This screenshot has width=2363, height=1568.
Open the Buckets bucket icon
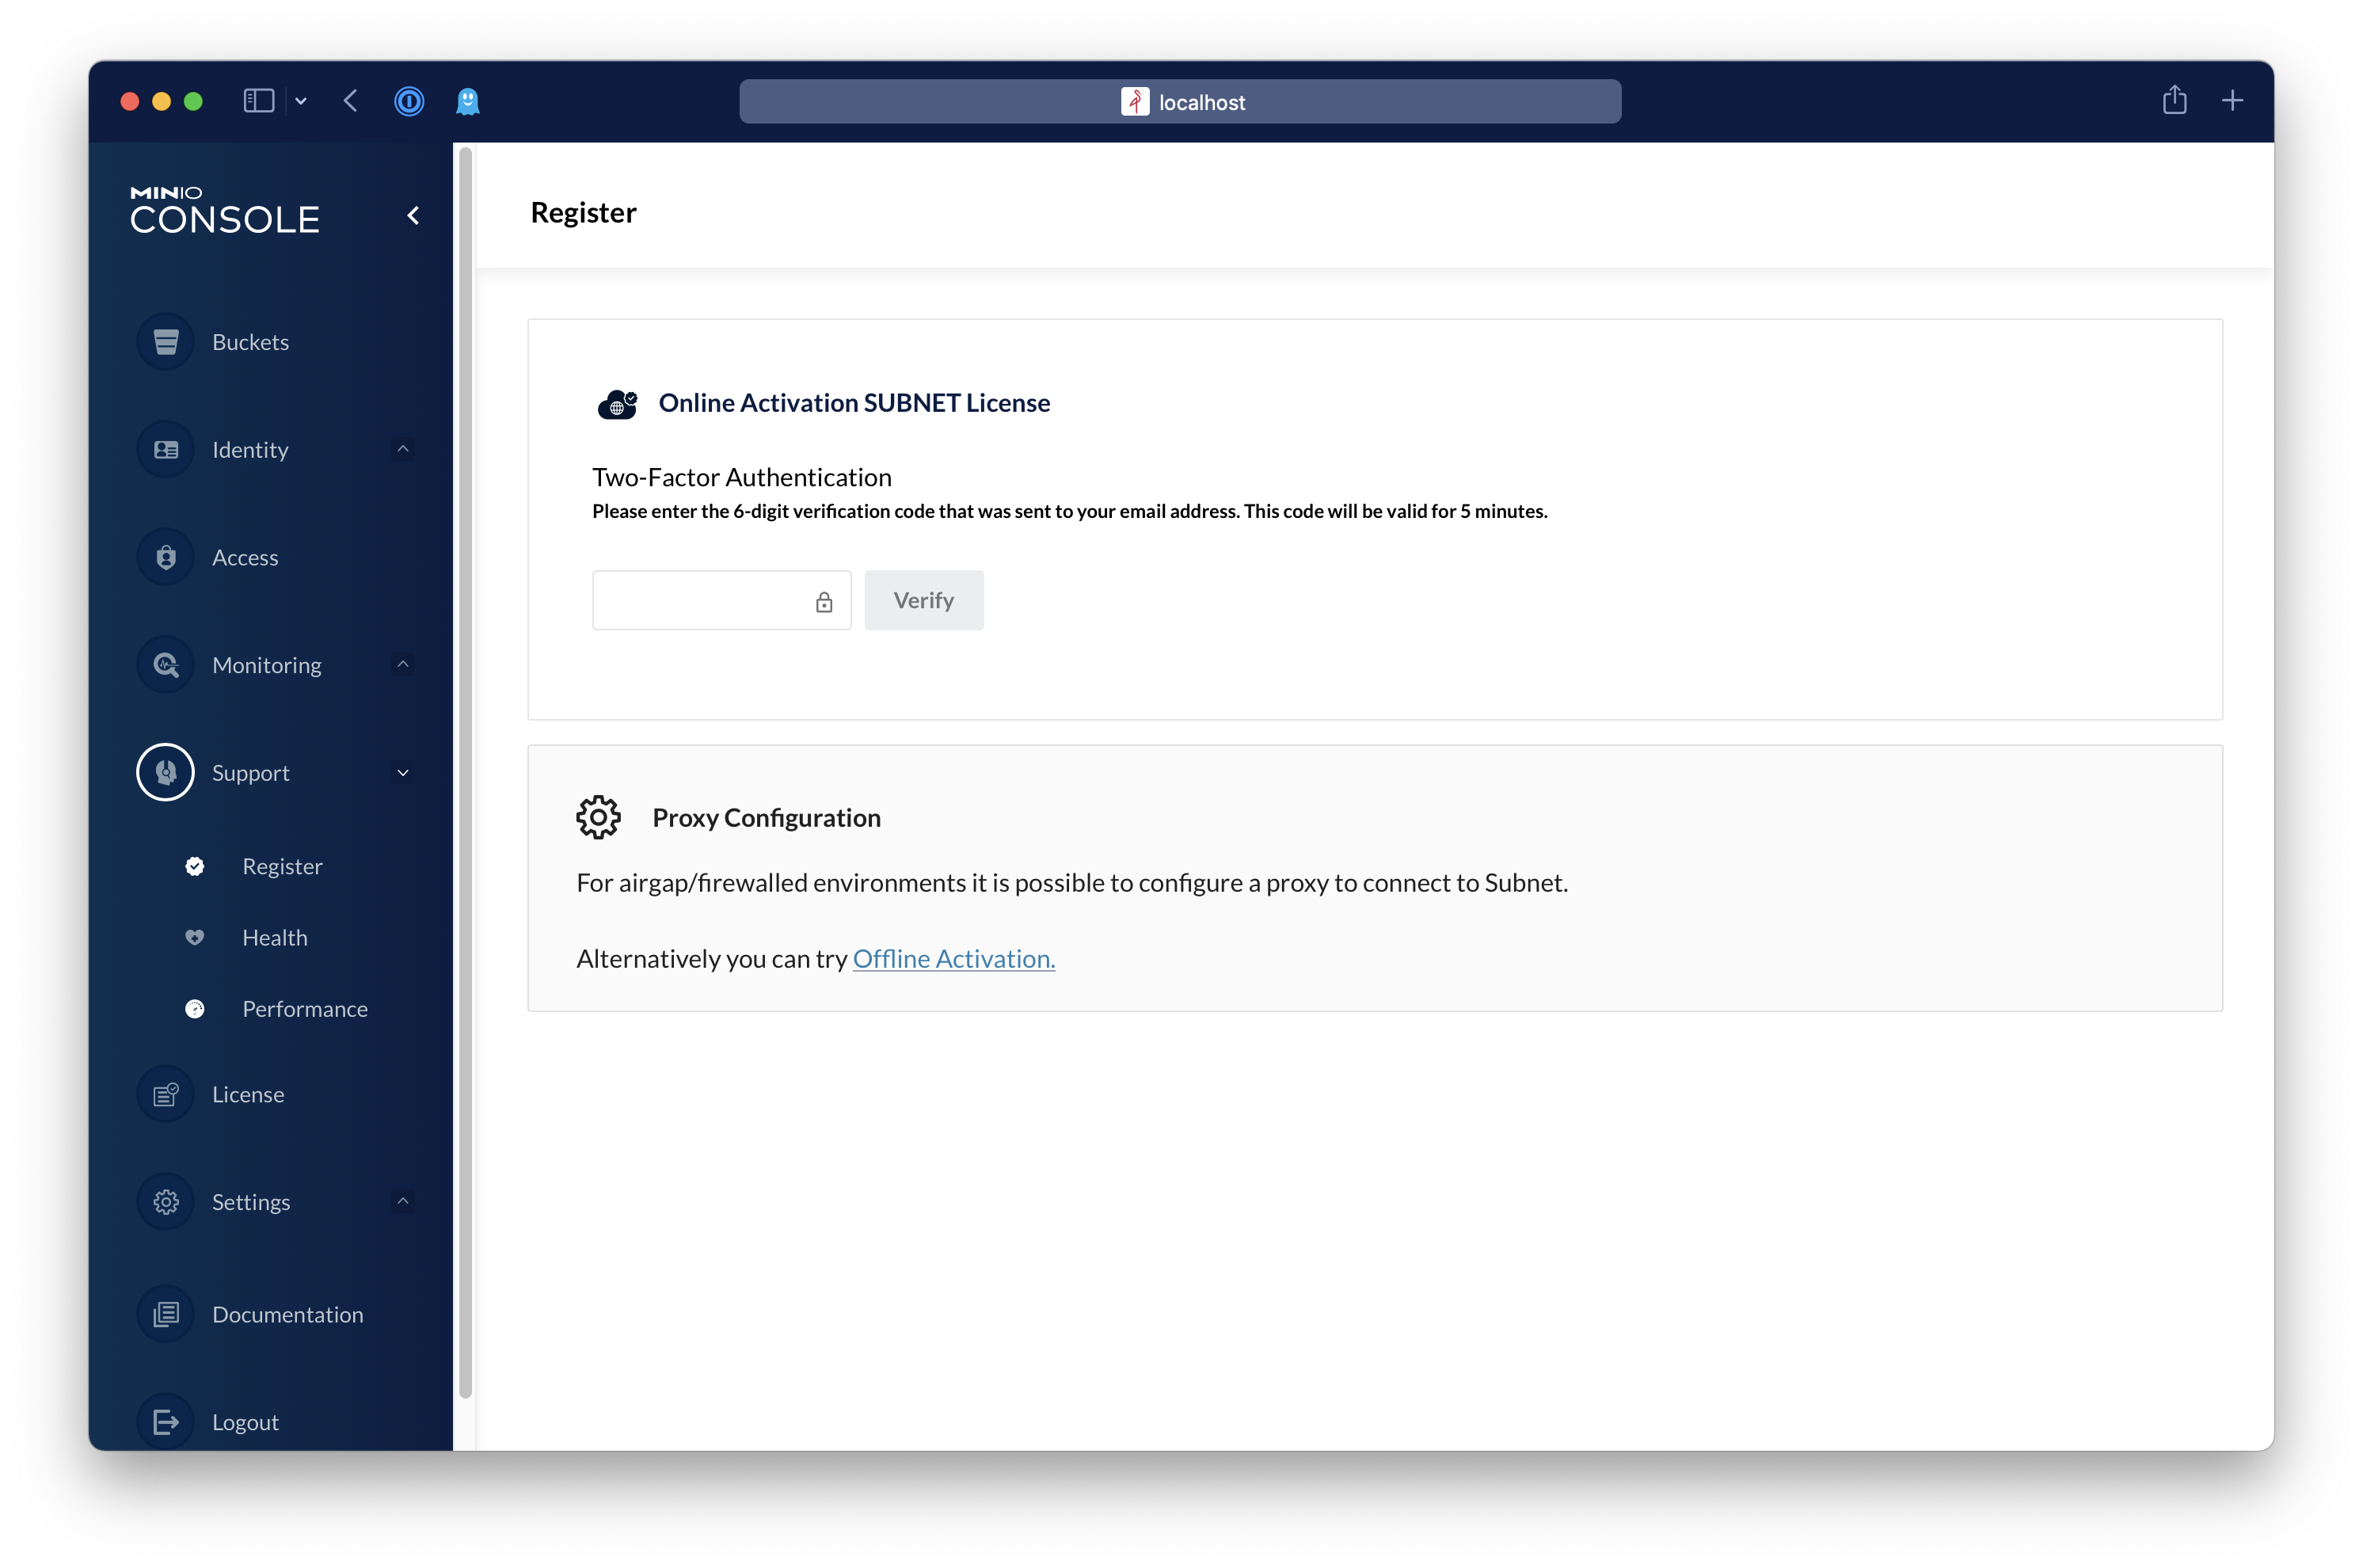pyautogui.click(x=166, y=342)
